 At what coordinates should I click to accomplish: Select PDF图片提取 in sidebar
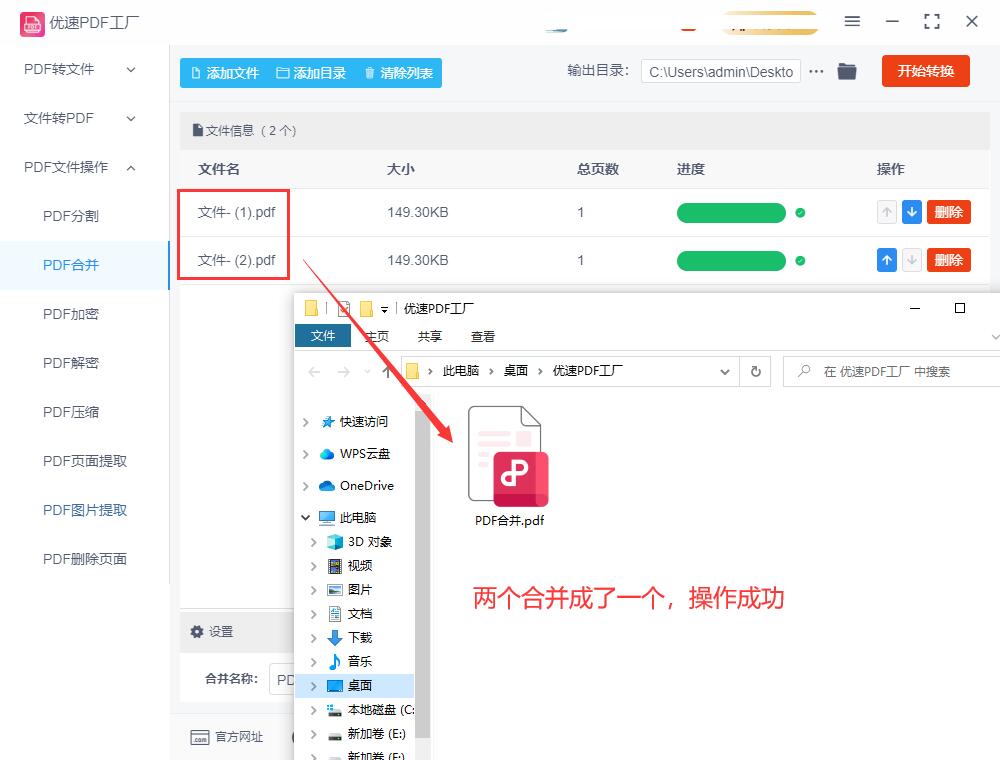pyautogui.click(x=85, y=510)
